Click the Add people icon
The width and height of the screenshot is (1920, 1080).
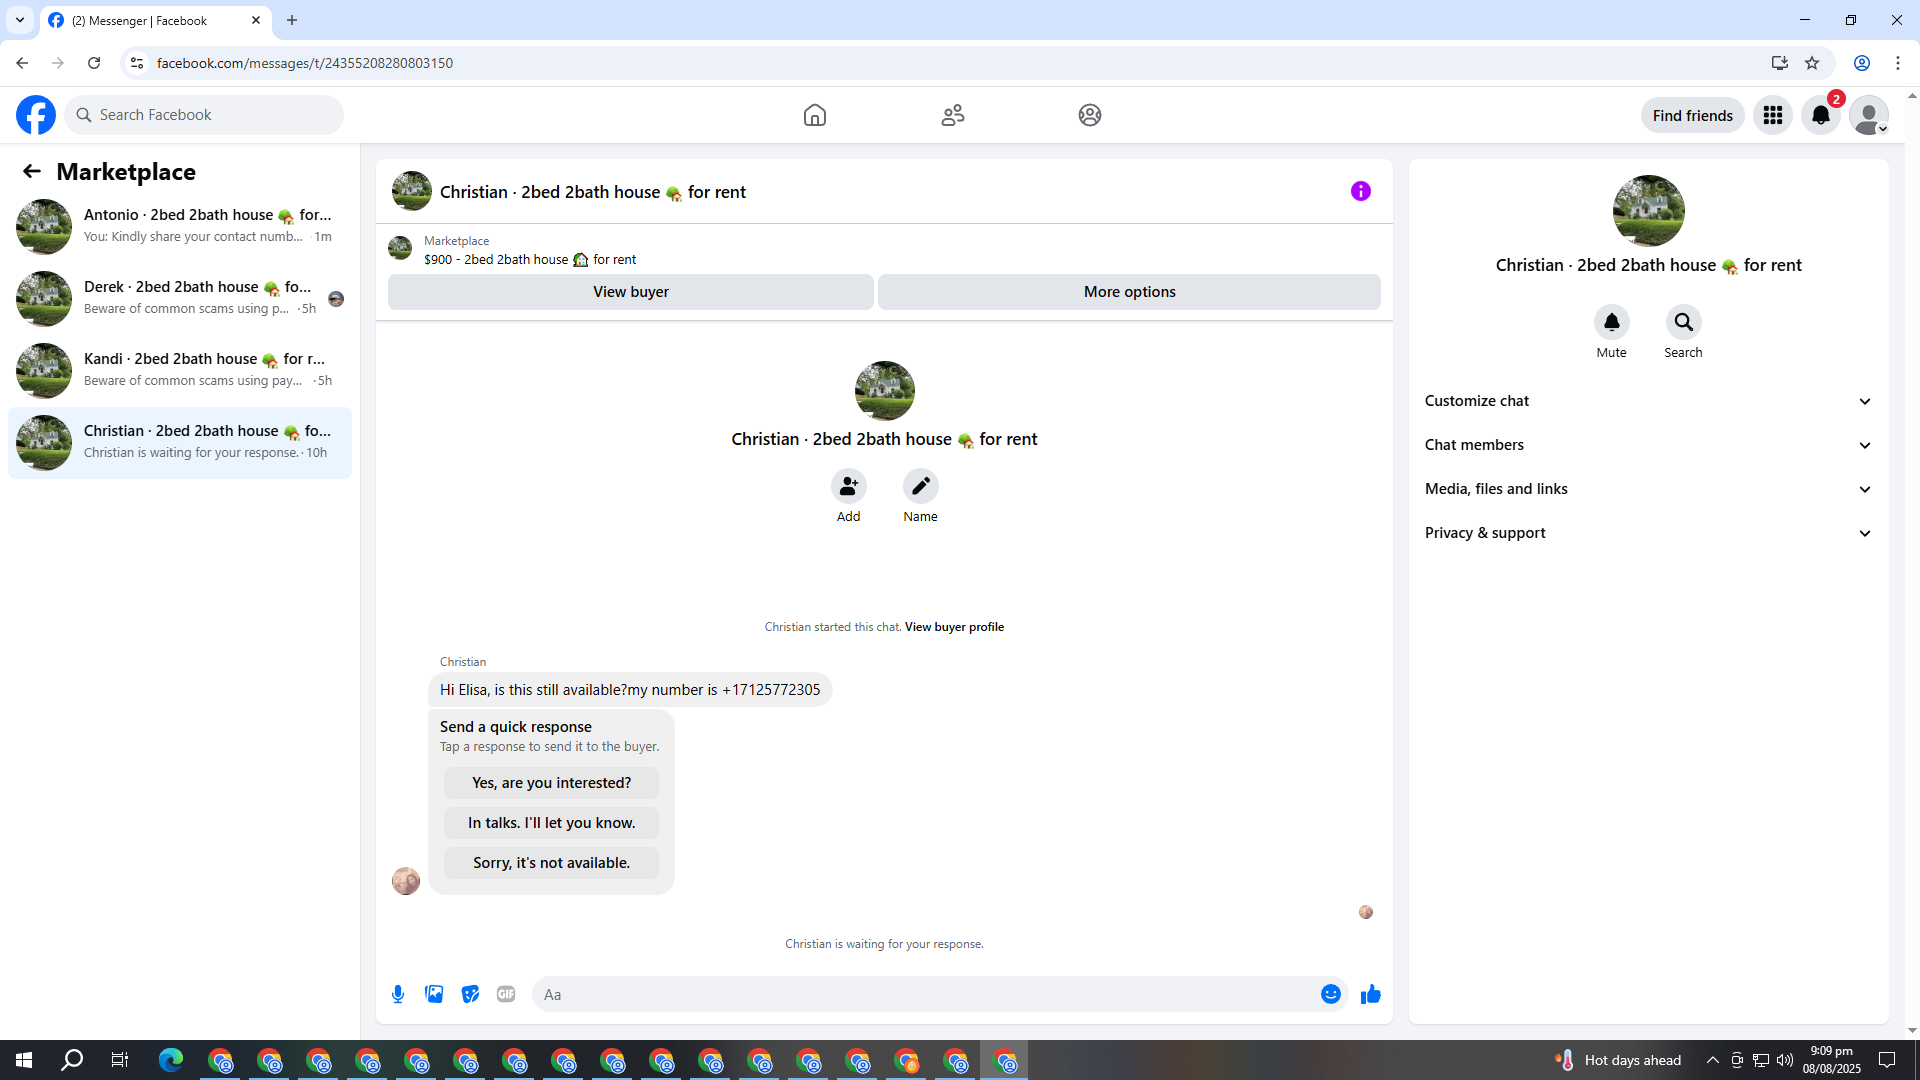[x=848, y=486]
